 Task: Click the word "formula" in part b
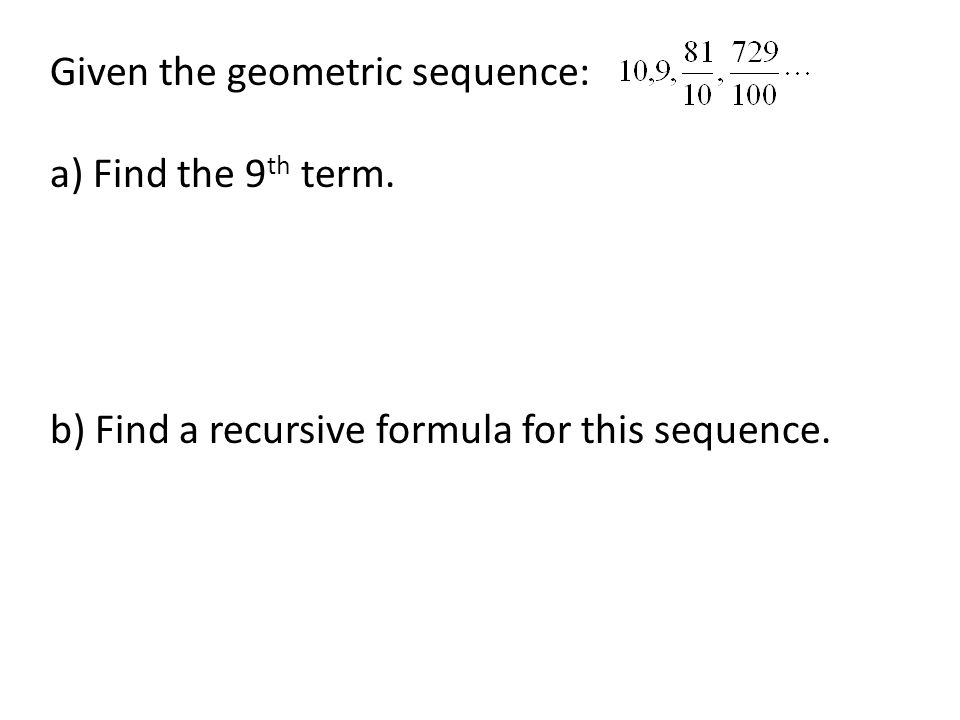(443, 429)
